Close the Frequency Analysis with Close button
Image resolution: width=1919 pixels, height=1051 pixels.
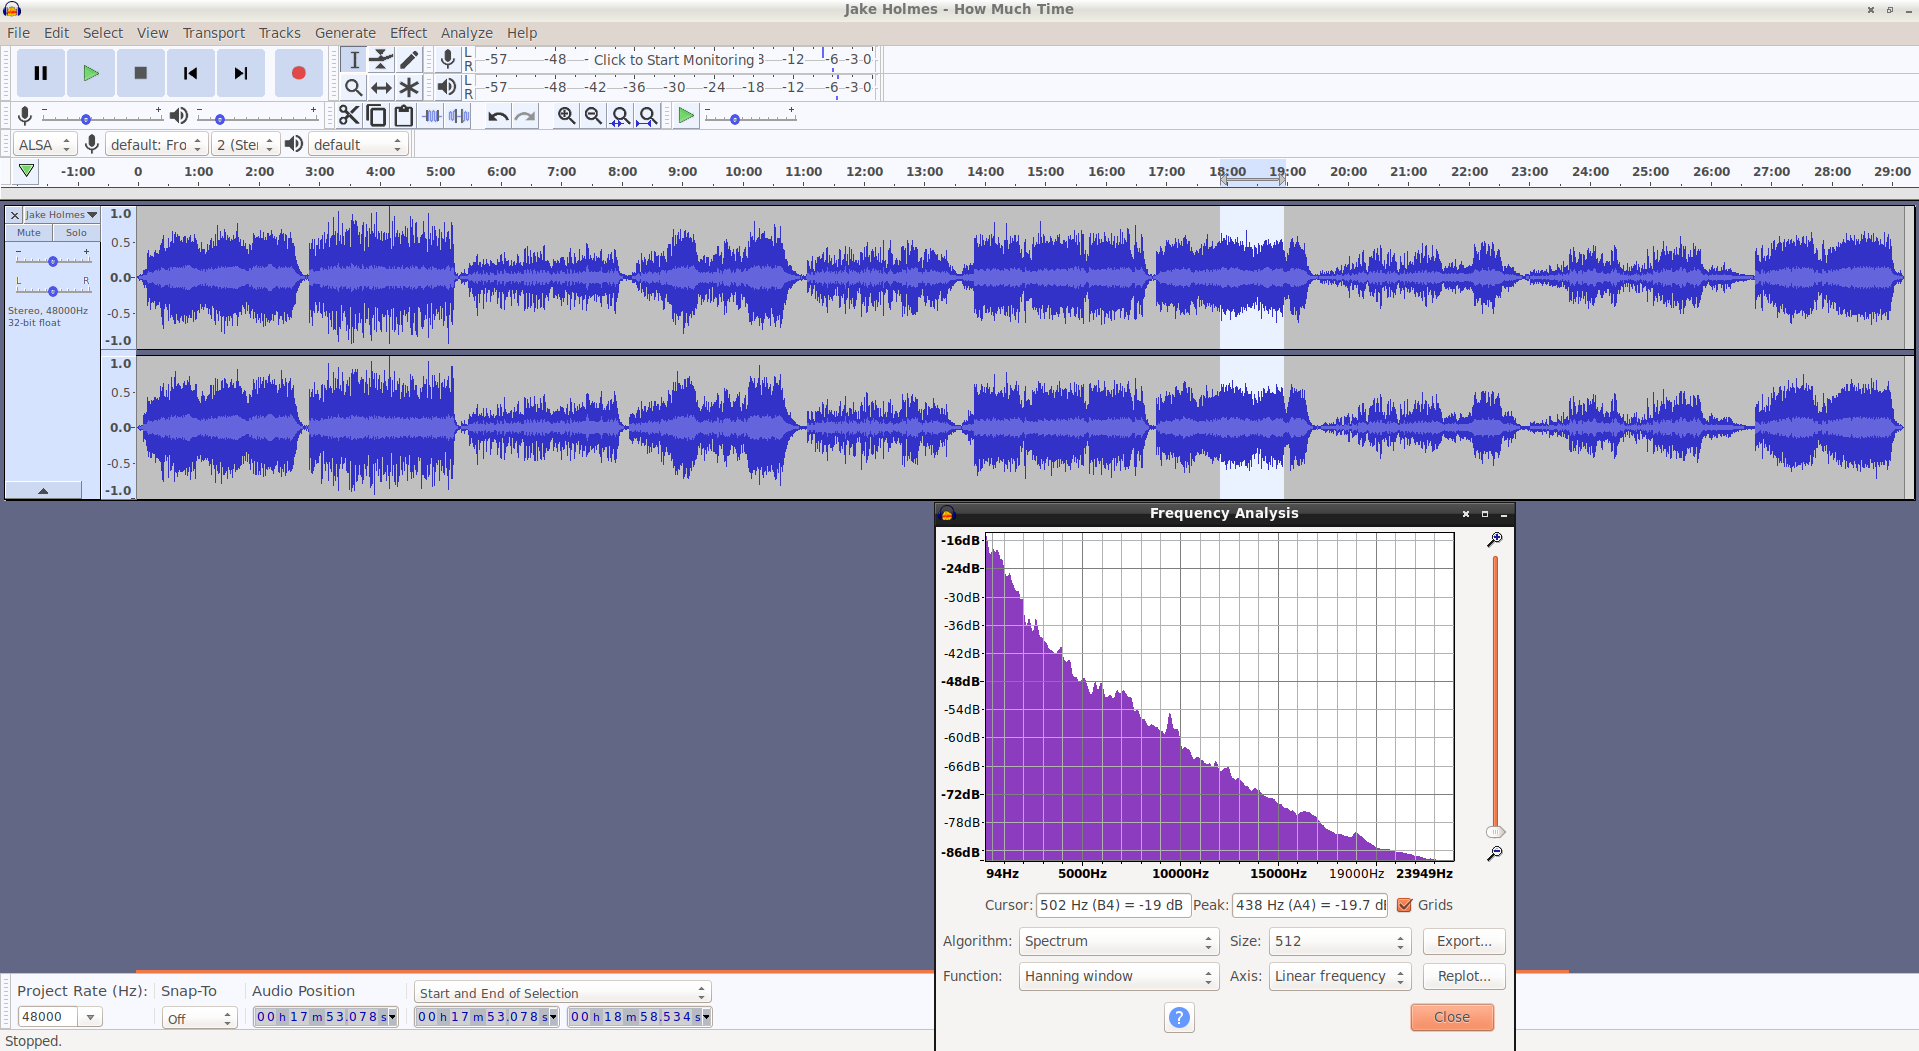1452,1017
